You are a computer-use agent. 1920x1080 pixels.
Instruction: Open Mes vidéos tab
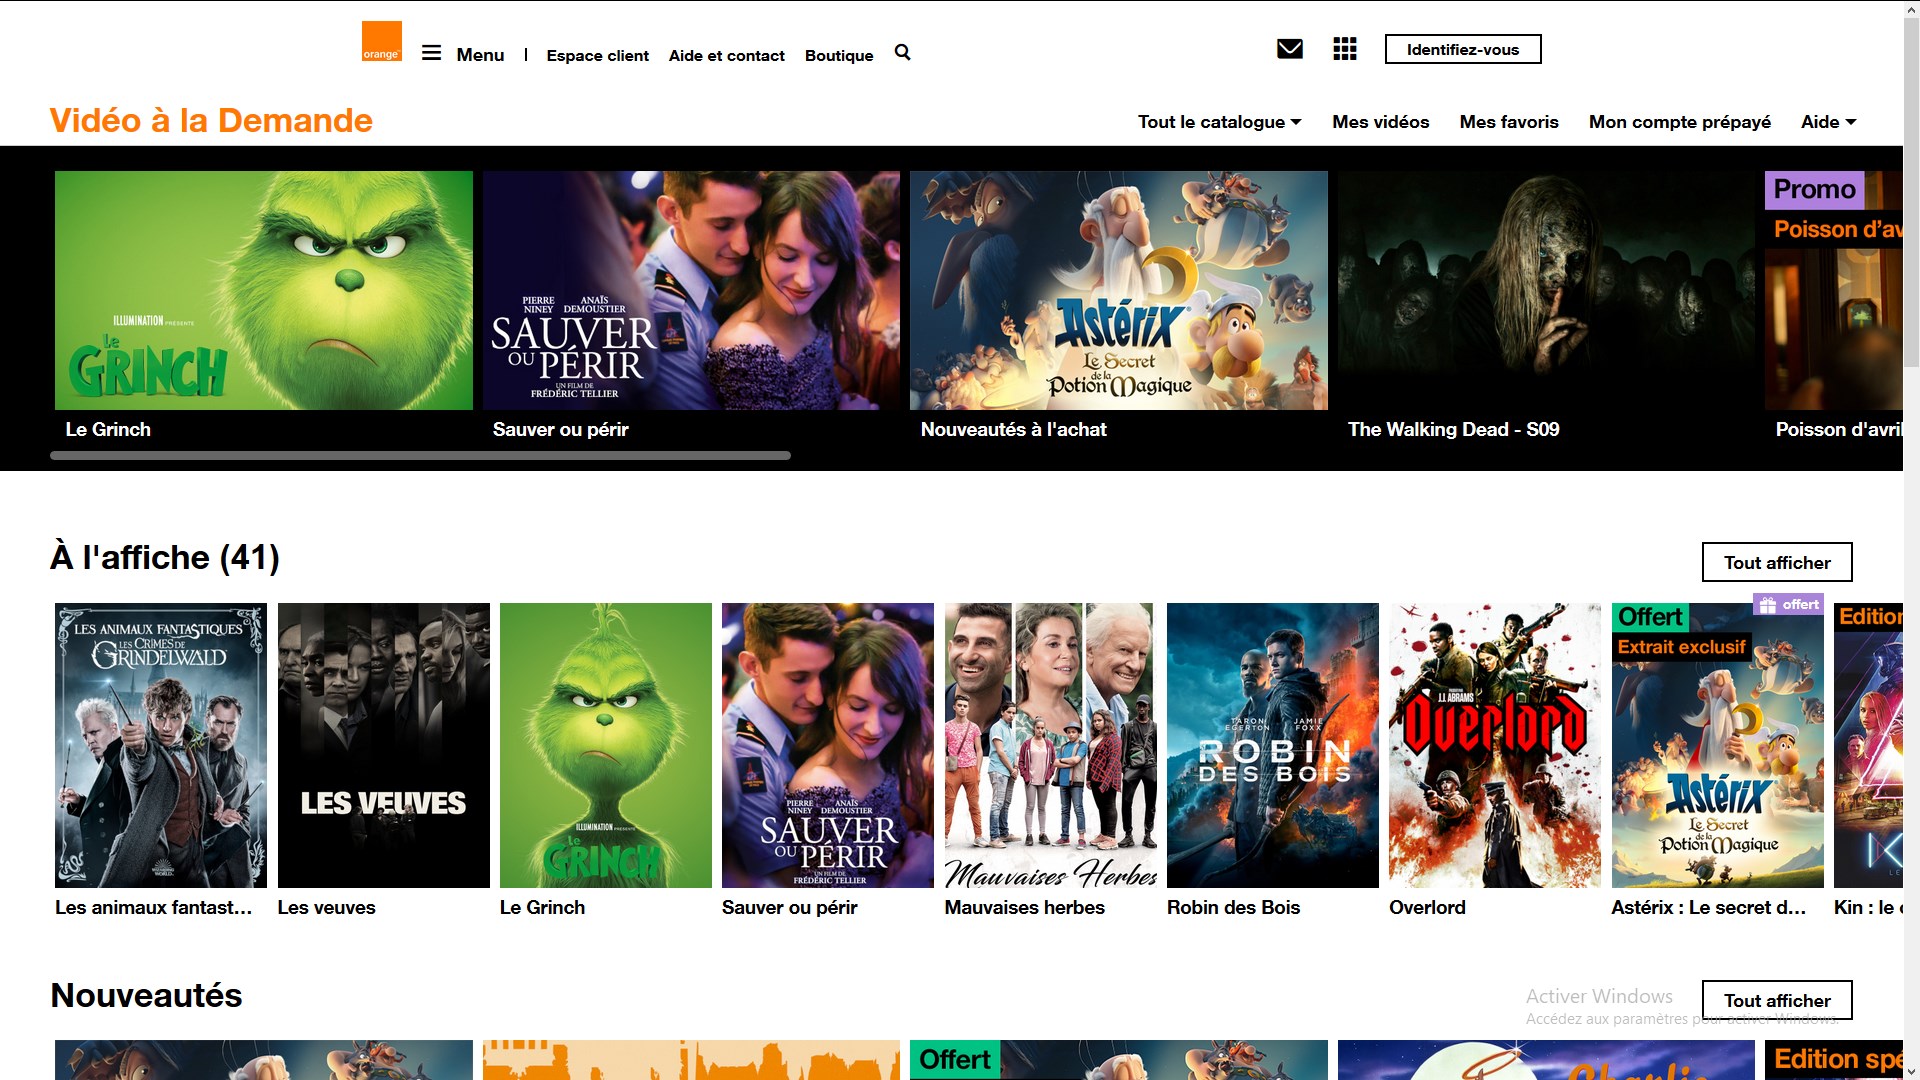point(1380,121)
